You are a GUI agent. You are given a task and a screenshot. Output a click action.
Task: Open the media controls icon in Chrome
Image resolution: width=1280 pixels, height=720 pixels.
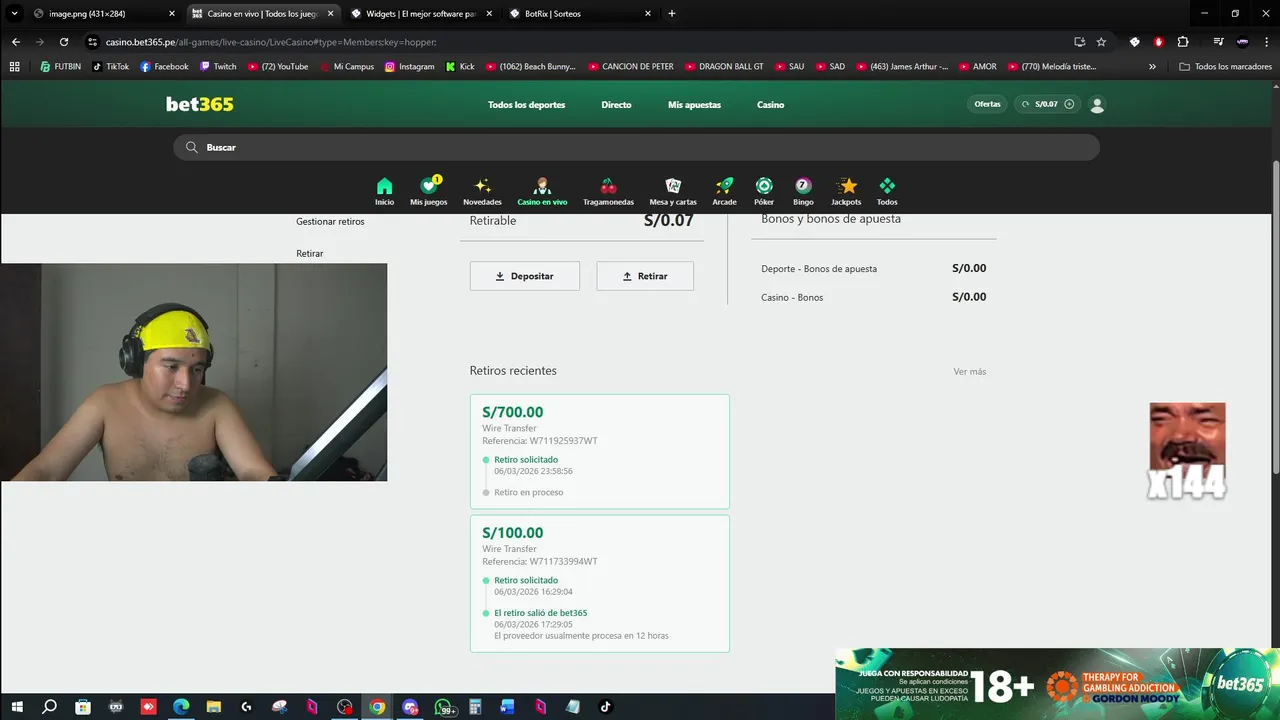[1218, 42]
